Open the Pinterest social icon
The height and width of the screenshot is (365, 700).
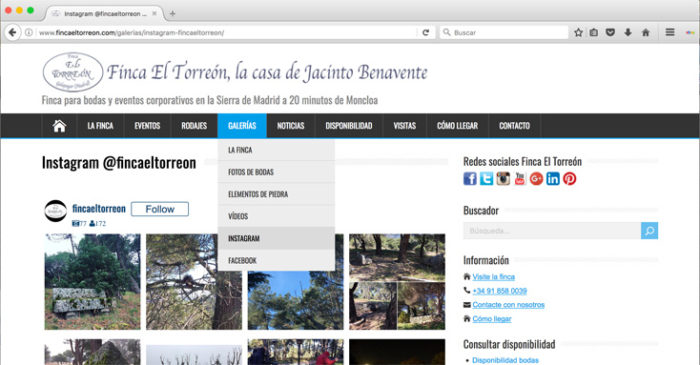[x=569, y=178]
